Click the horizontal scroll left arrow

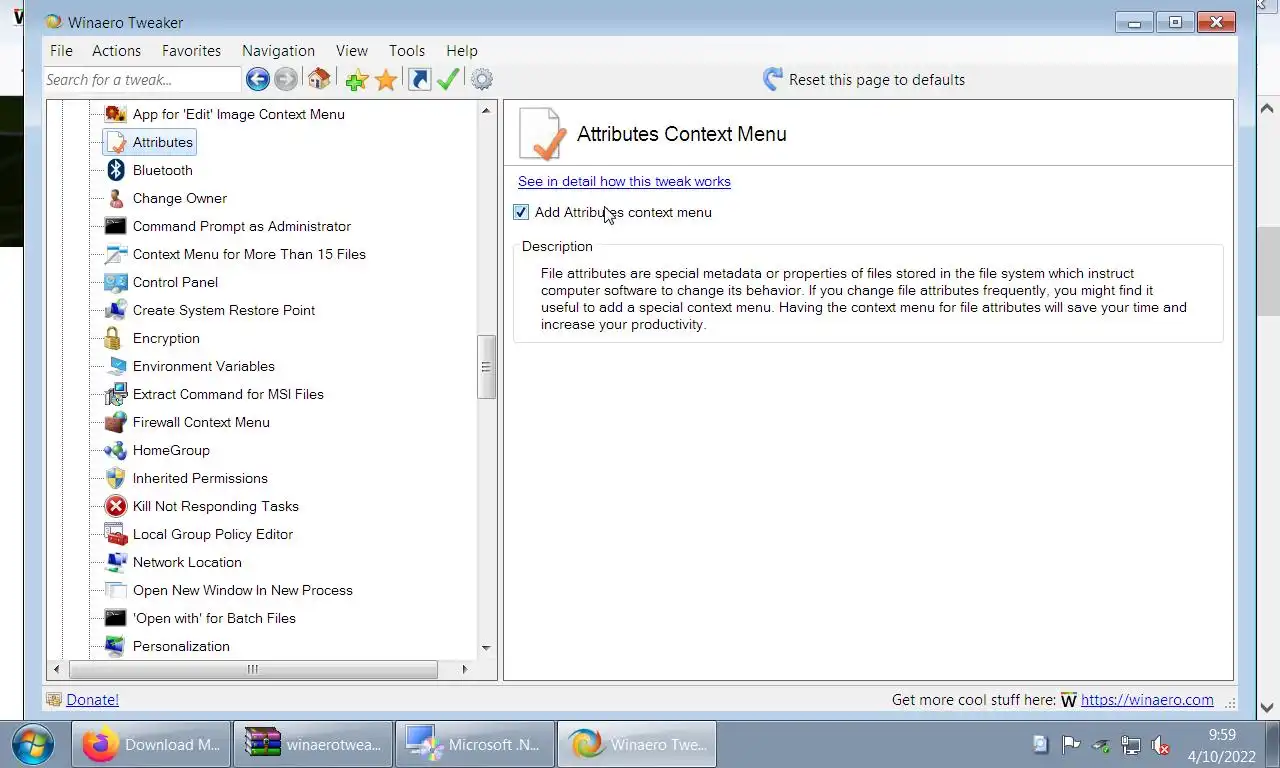(x=56, y=669)
